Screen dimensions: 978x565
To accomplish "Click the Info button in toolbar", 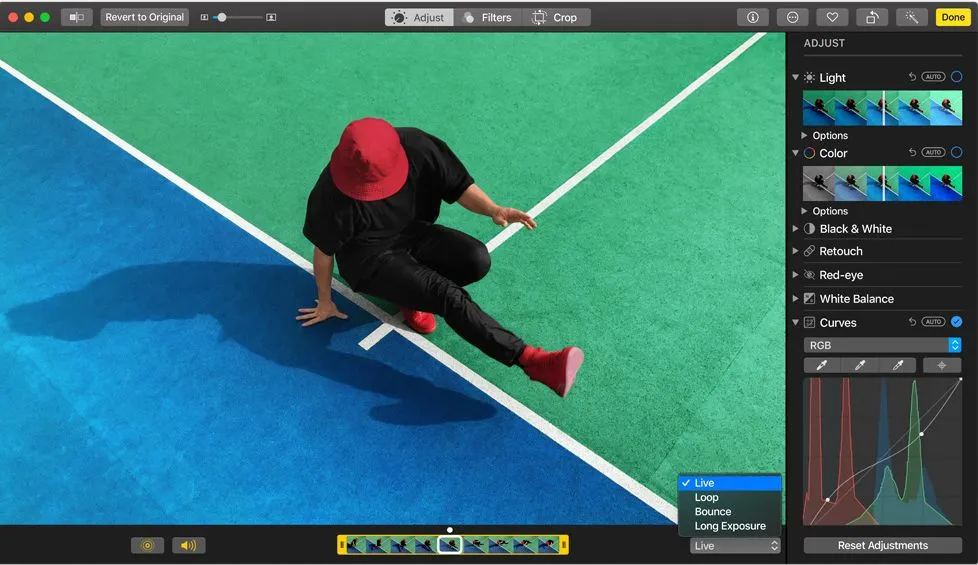I will point(752,17).
